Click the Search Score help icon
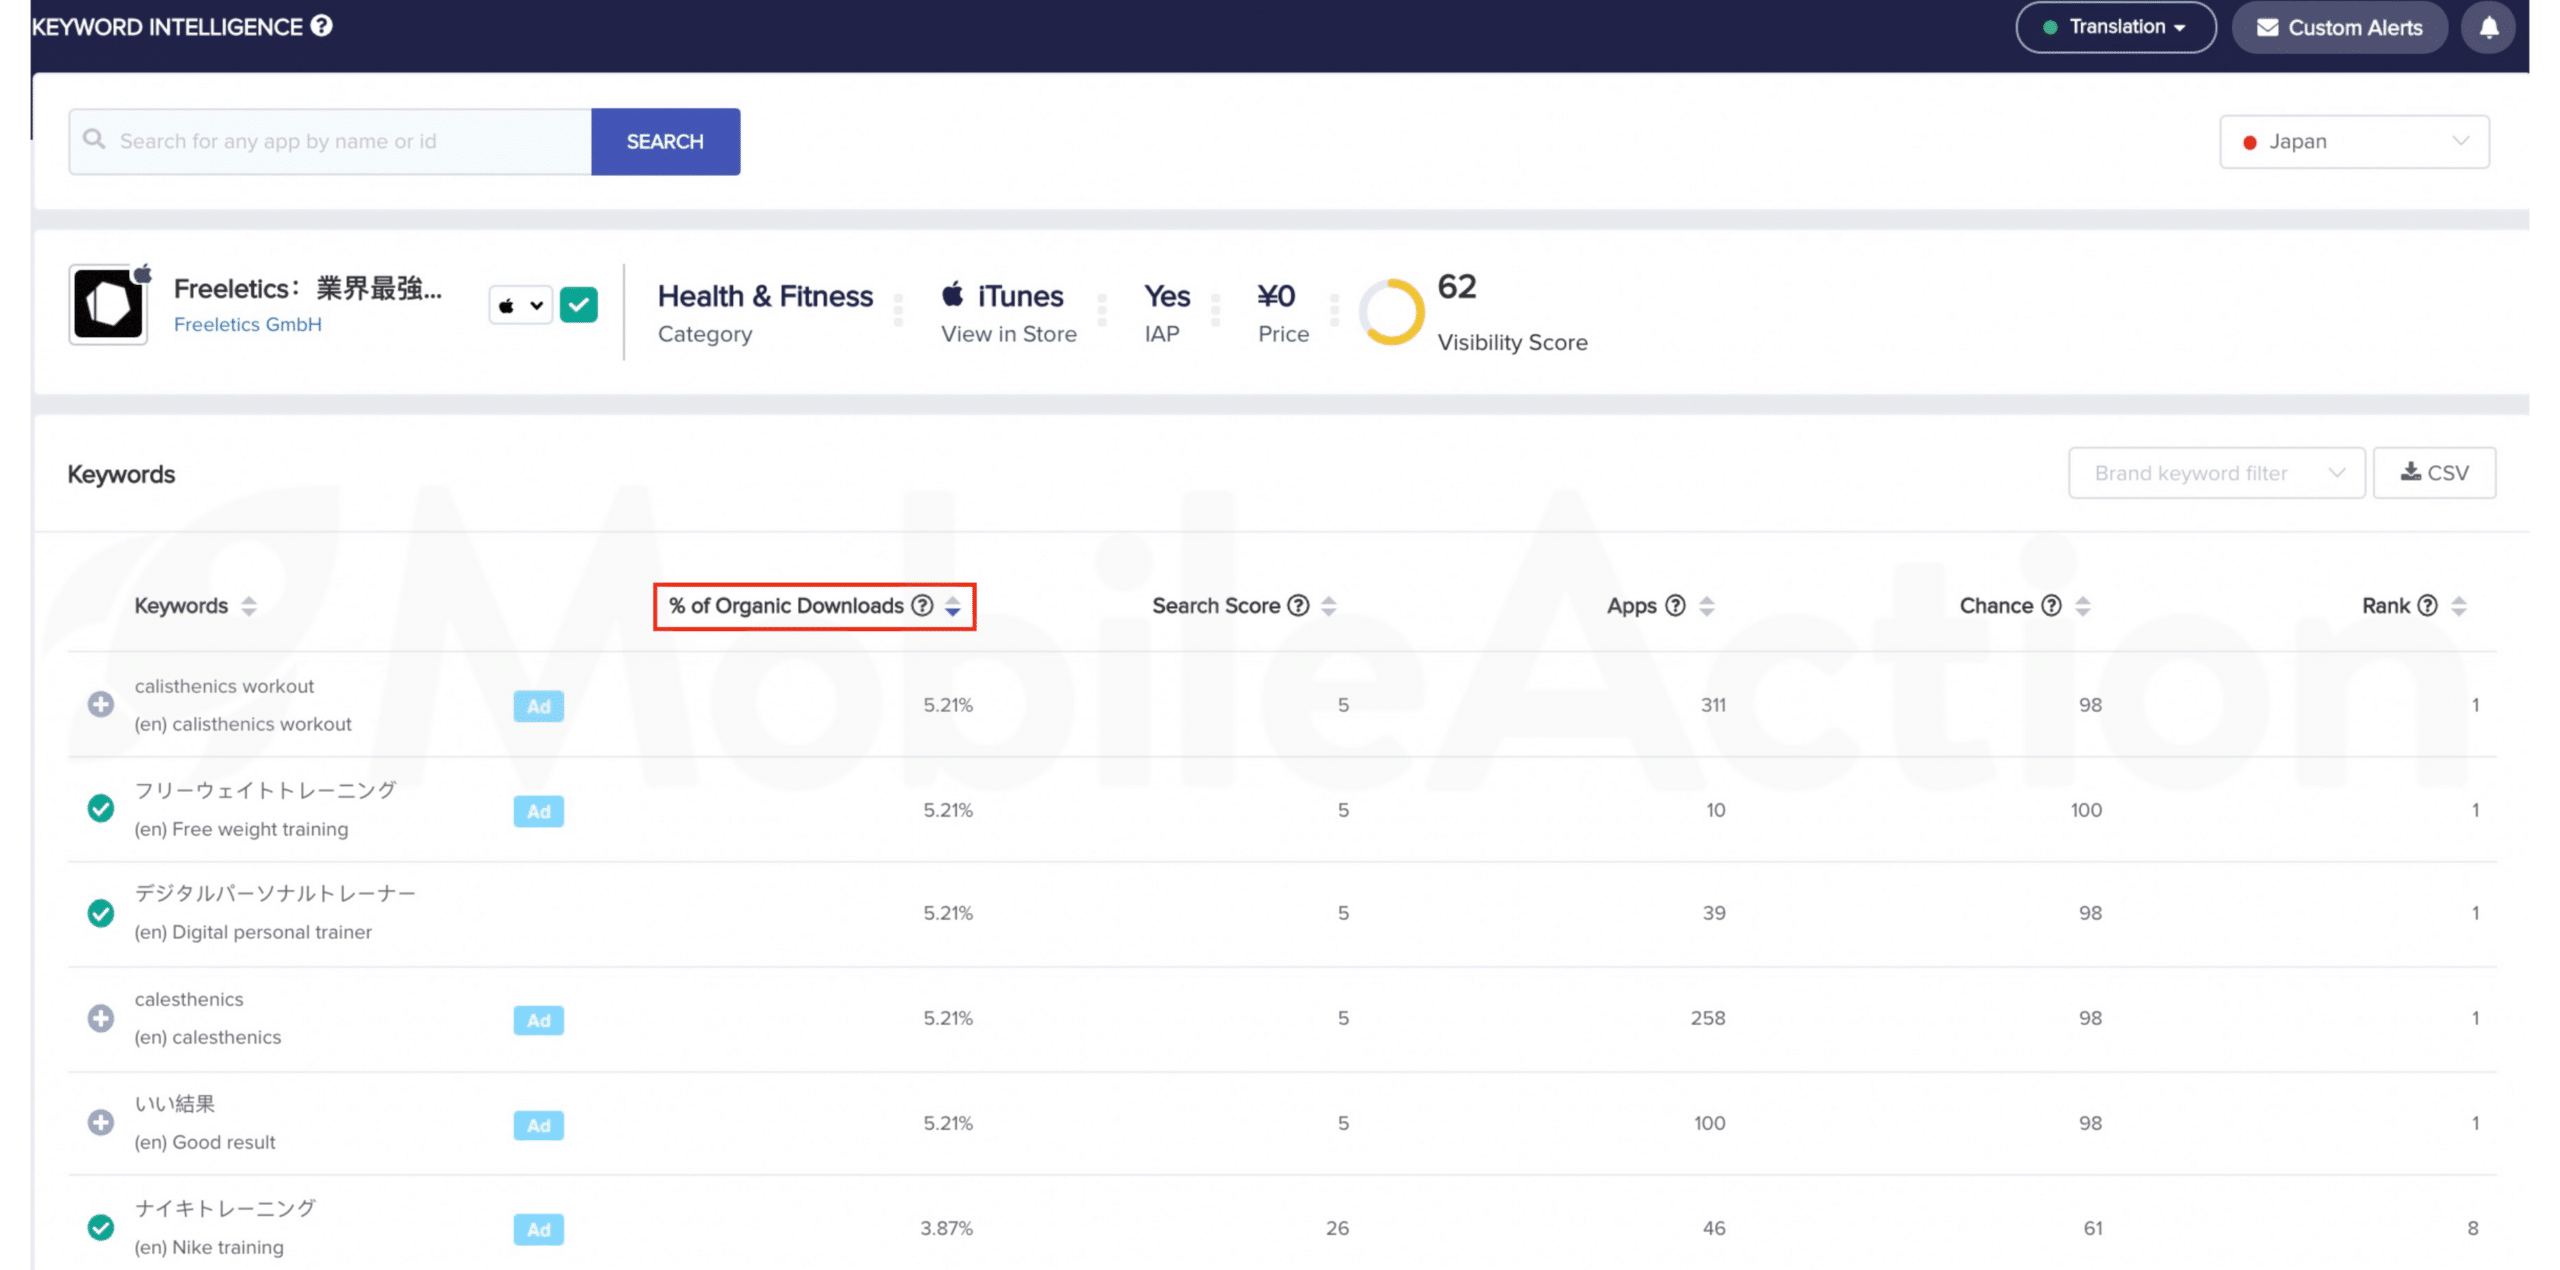The height and width of the screenshot is (1270, 2560). click(x=1298, y=605)
